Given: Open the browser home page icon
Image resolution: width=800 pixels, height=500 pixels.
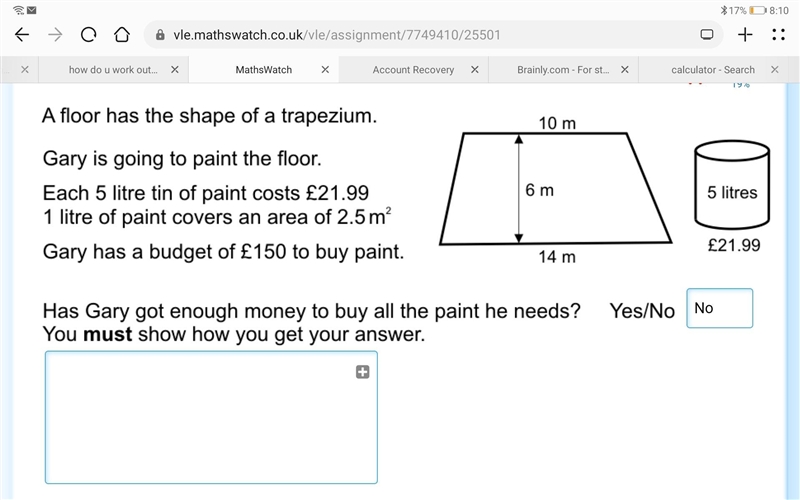Looking at the screenshot, I should coord(121,35).
